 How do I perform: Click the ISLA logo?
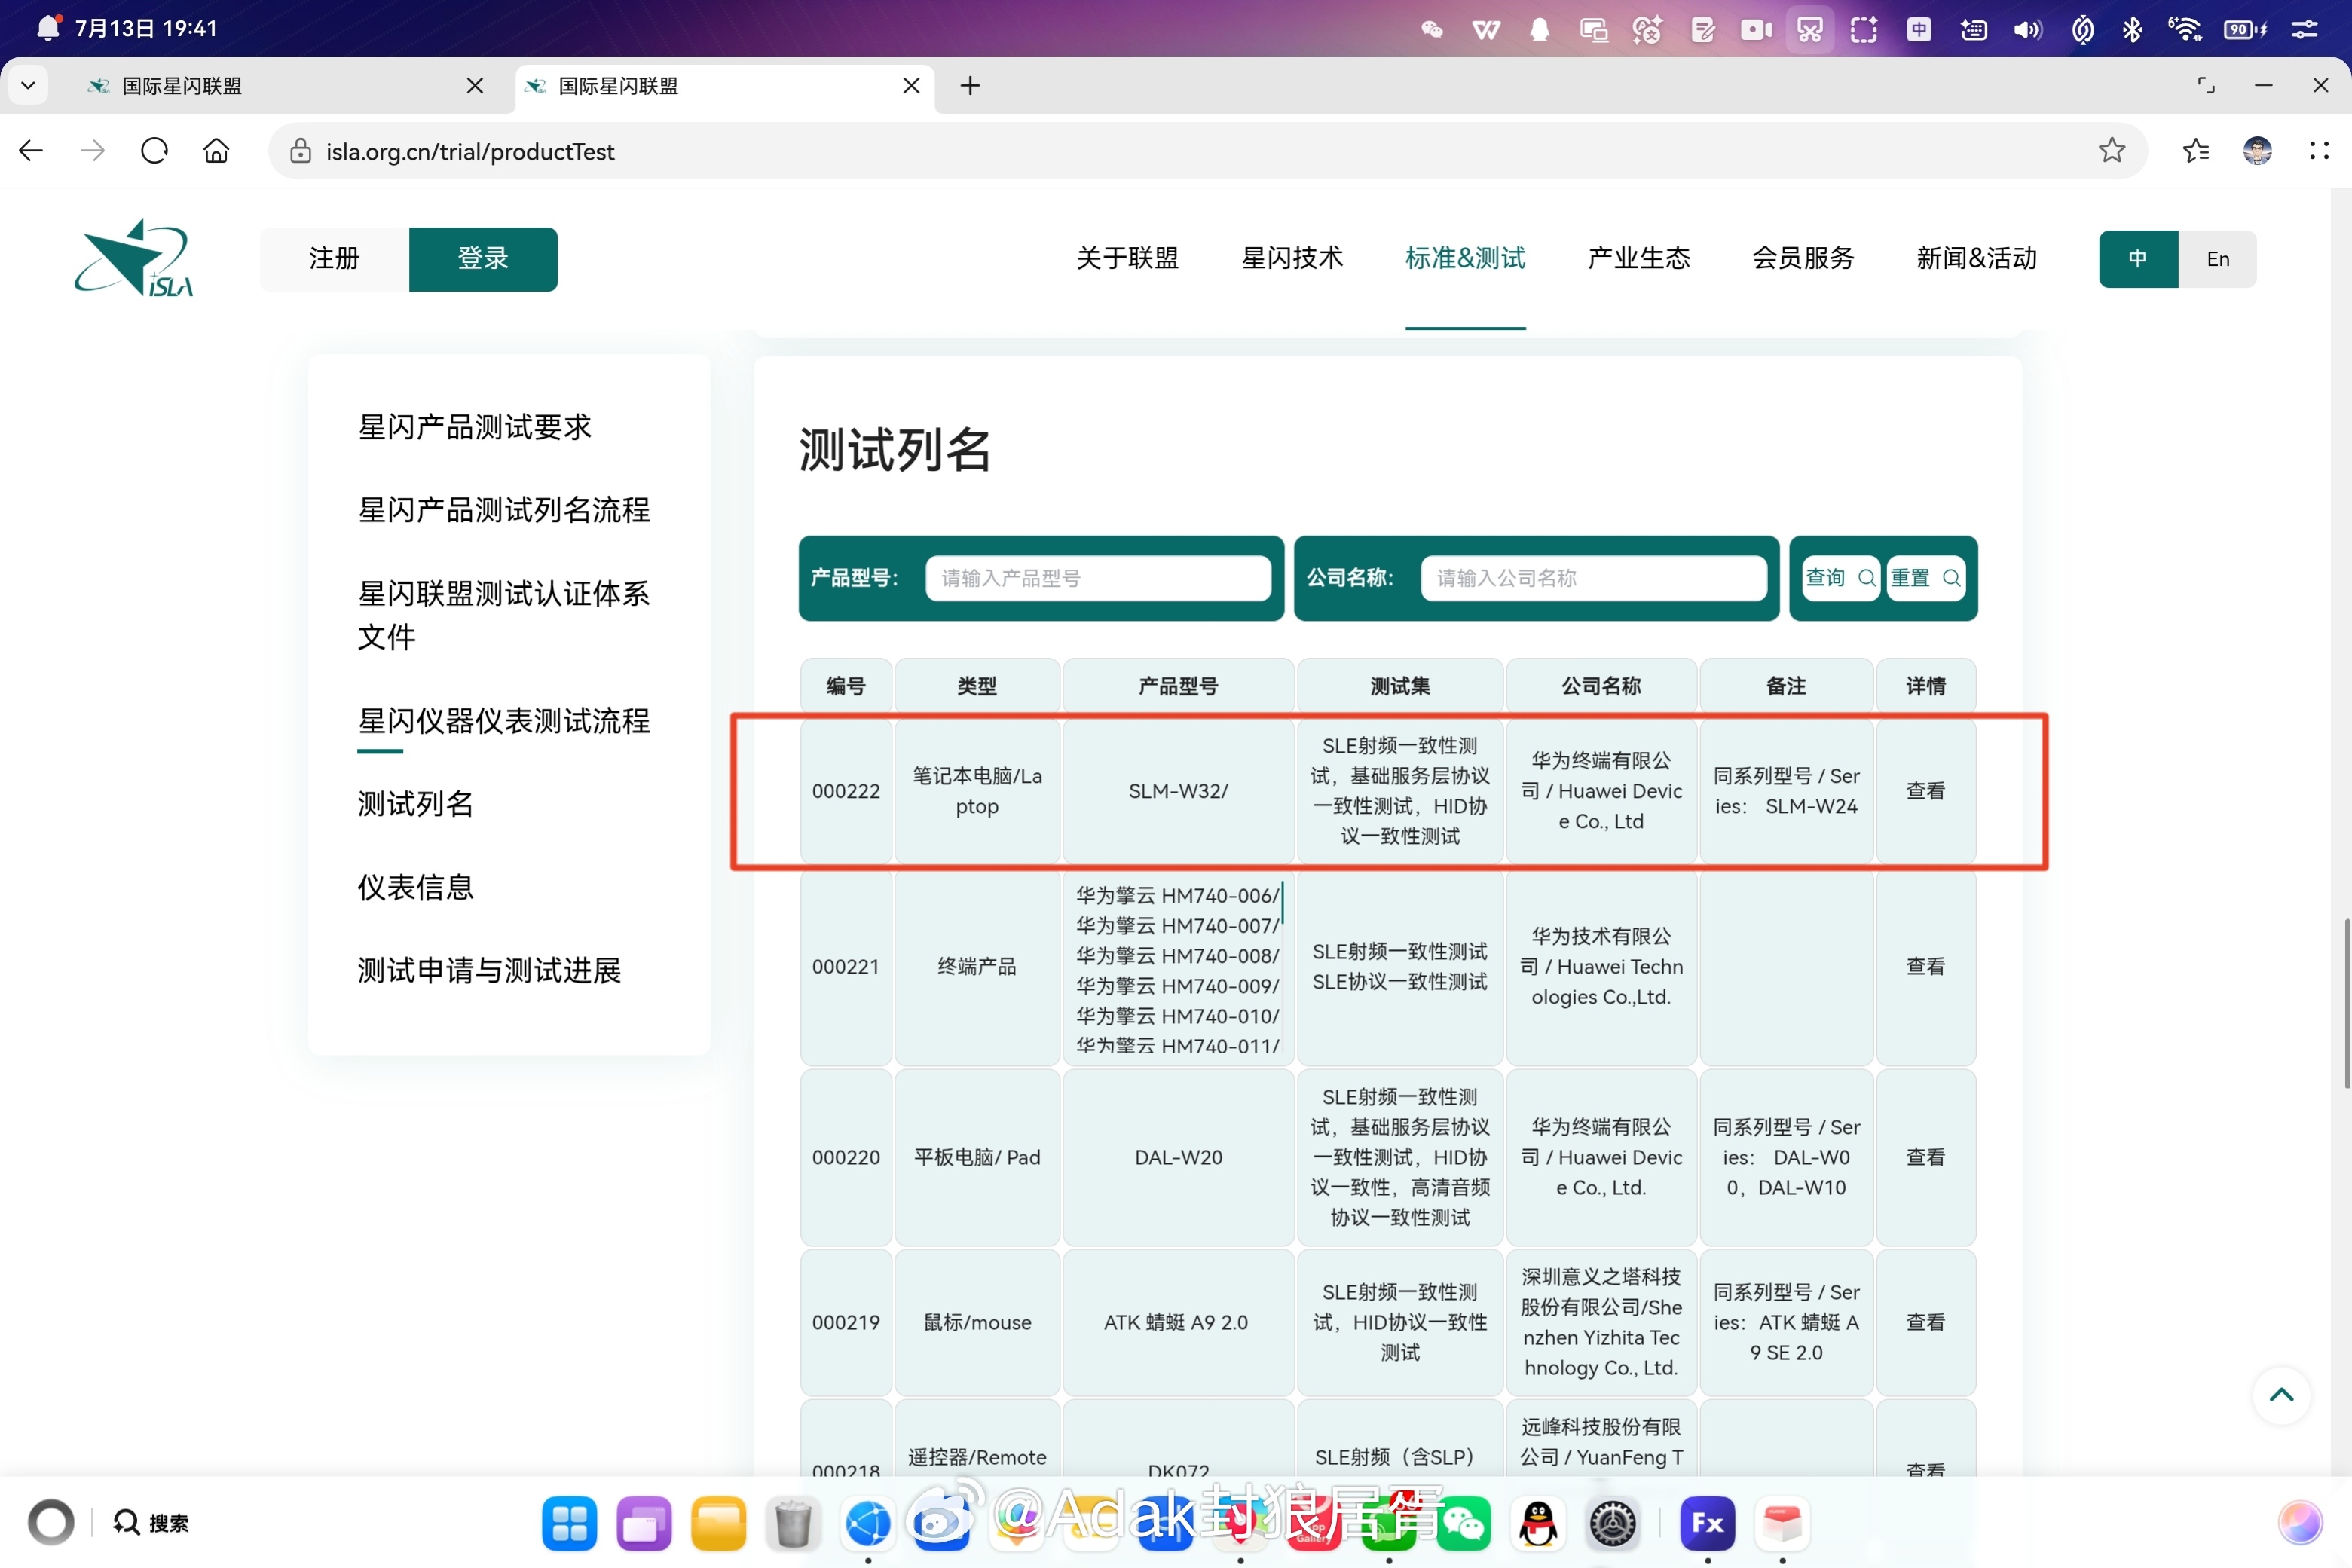[x=134, y=258]
